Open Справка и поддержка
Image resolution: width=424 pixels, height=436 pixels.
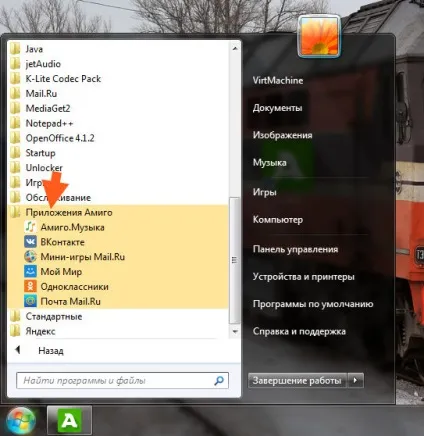coord(299,331)
